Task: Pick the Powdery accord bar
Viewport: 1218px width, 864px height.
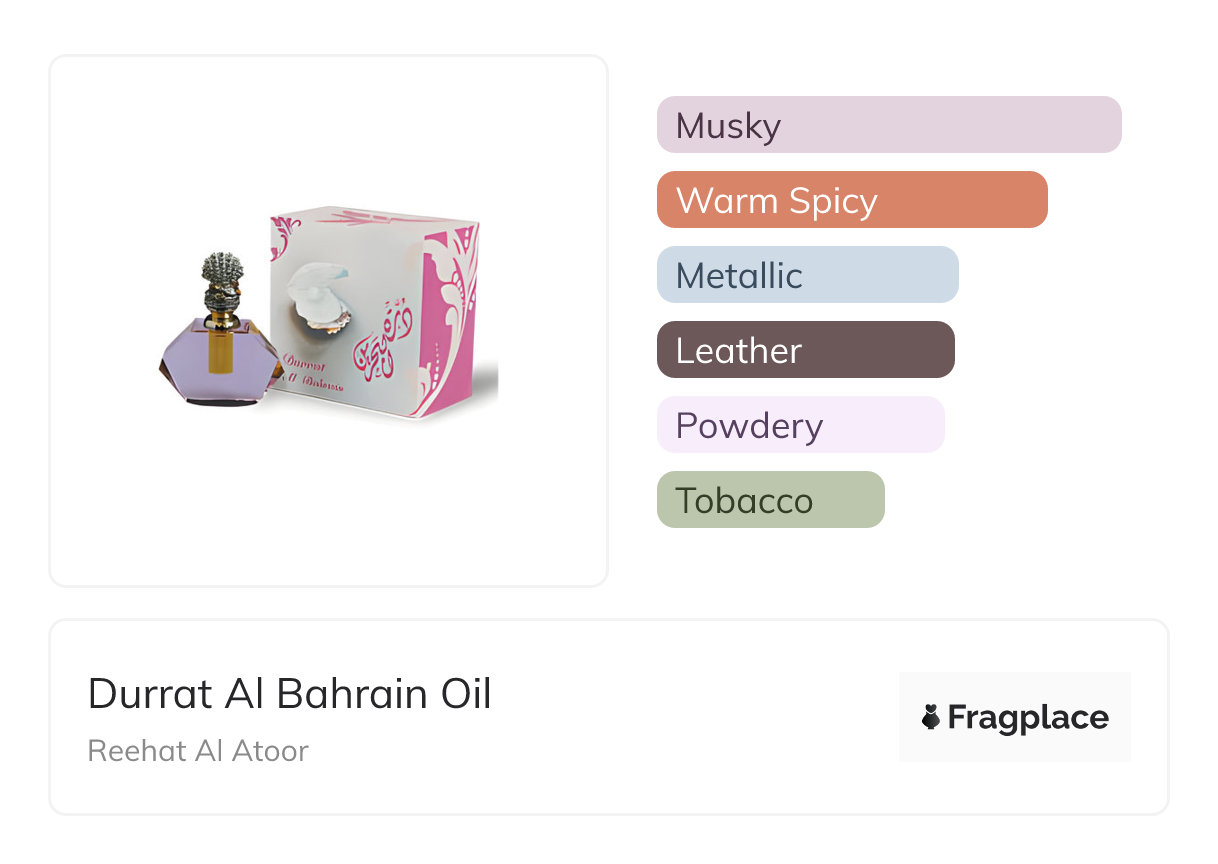Action: tap(800, 425)
